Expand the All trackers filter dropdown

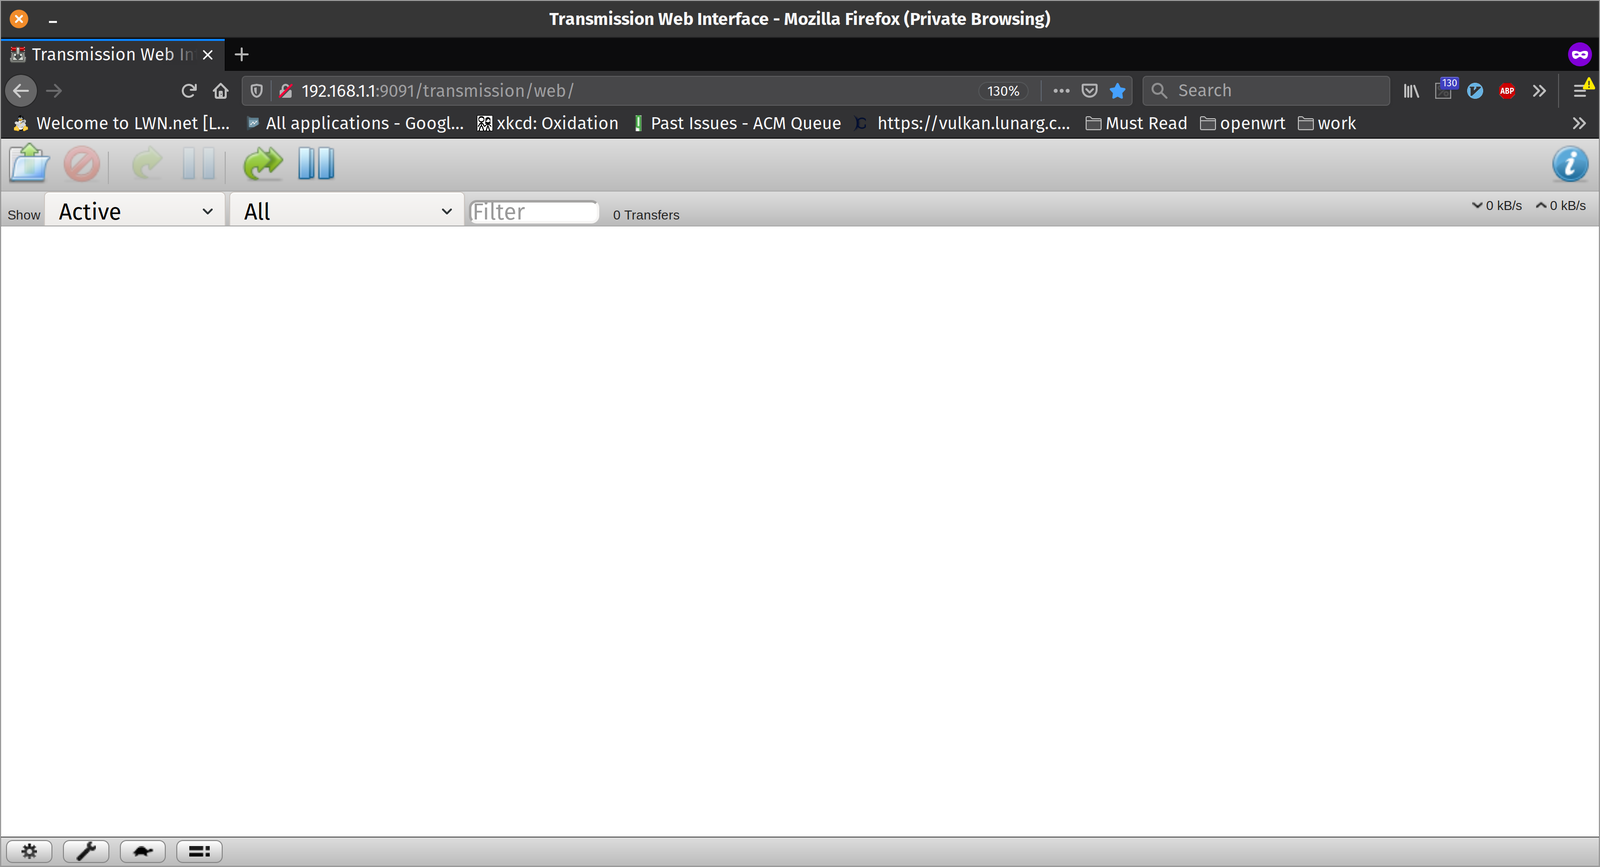(x=346, y=211)
